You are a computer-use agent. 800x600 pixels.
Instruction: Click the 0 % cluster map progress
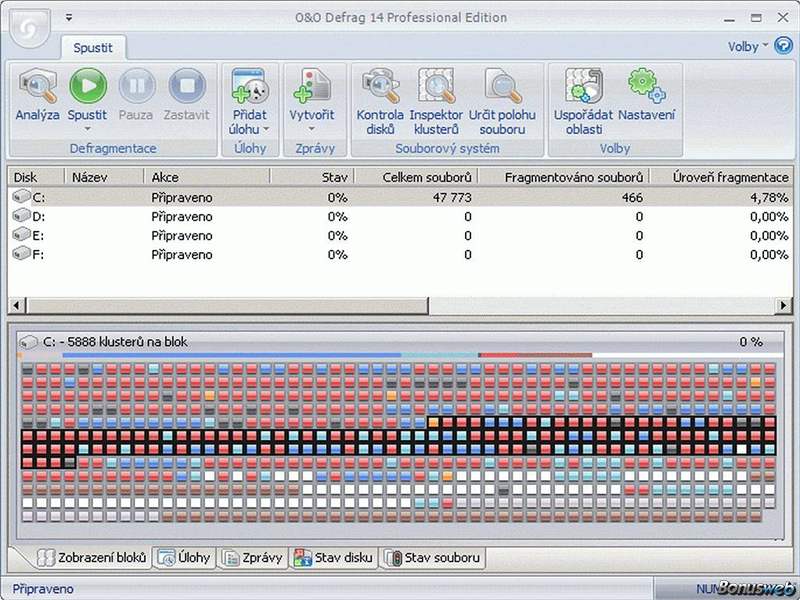pyautogui.click(x=751, y=342)
